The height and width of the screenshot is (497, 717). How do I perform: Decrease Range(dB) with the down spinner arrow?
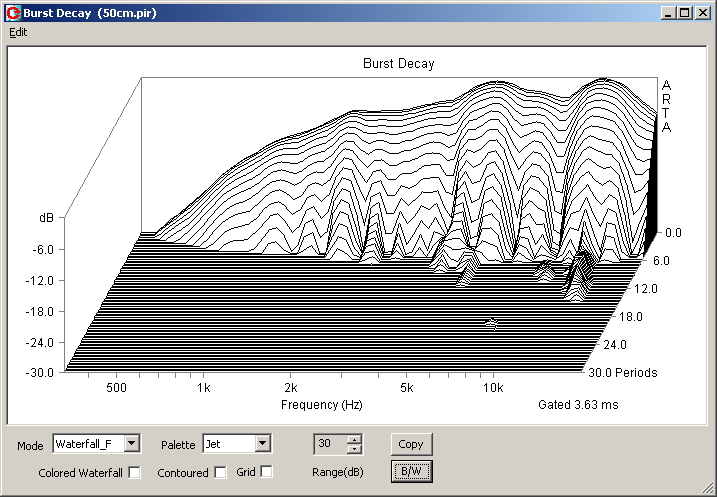354,449
